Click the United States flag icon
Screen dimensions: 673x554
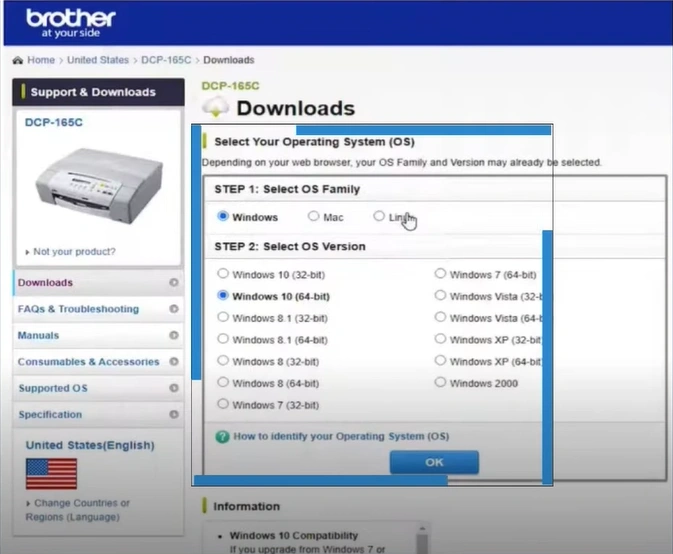tap(51, 473)
